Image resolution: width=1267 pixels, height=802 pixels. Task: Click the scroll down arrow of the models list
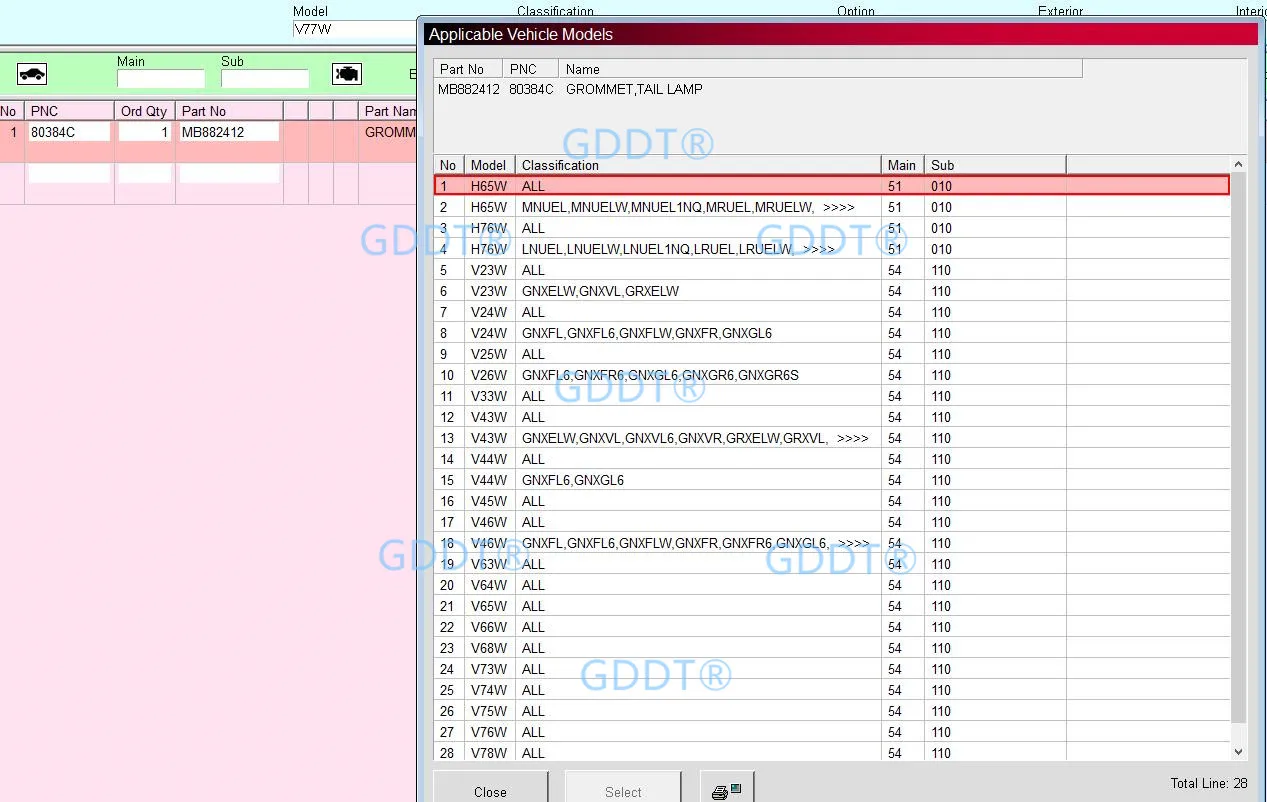pyautogui.click(x=1239, y=752)
